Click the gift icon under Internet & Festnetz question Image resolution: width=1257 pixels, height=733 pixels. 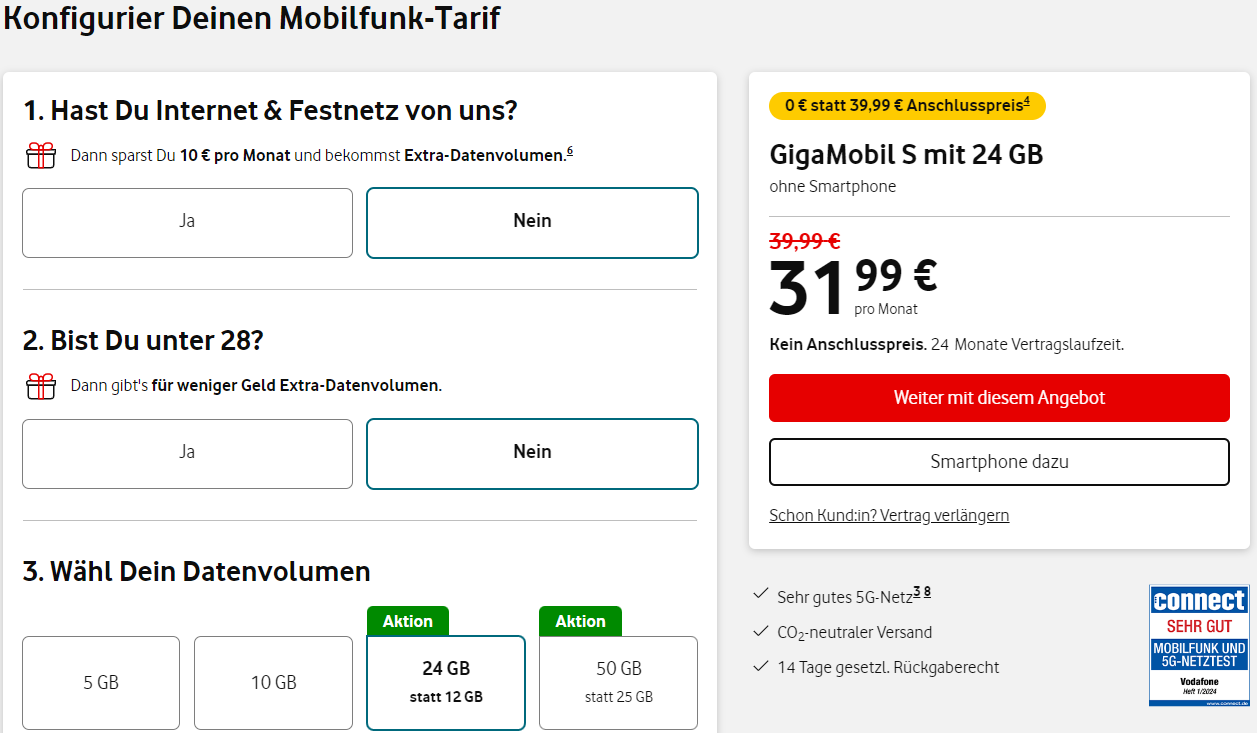pyautogui.click(x=41, y=156)
